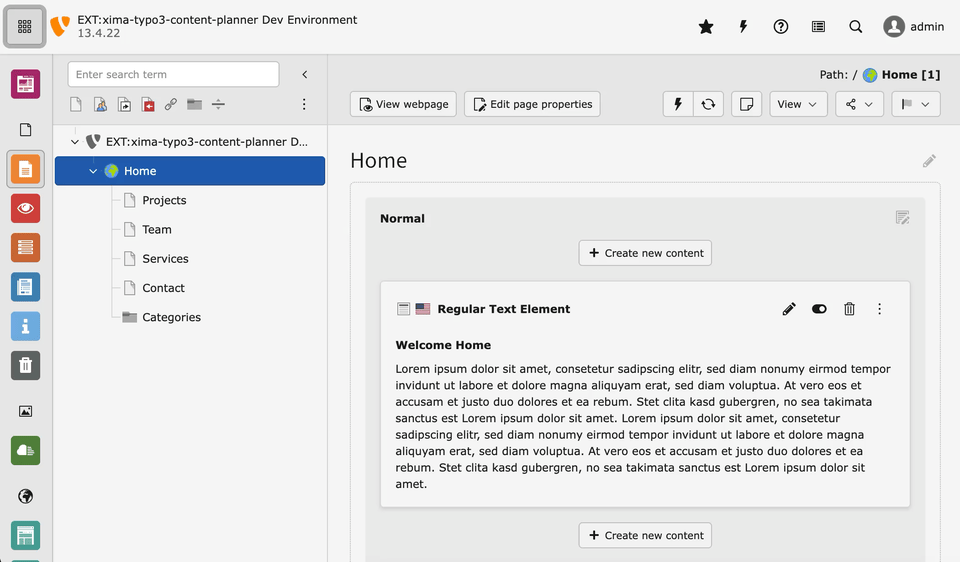Collapse the root site tree node
The height and width of the screenshot is (562, 960).
point(75,142)
